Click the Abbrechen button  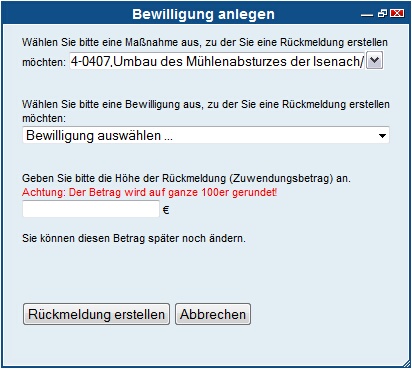pos(213,314)
